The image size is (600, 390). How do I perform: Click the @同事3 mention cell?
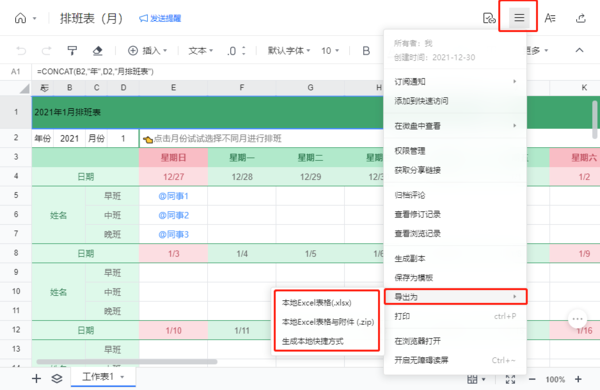[x=173, y=234]
